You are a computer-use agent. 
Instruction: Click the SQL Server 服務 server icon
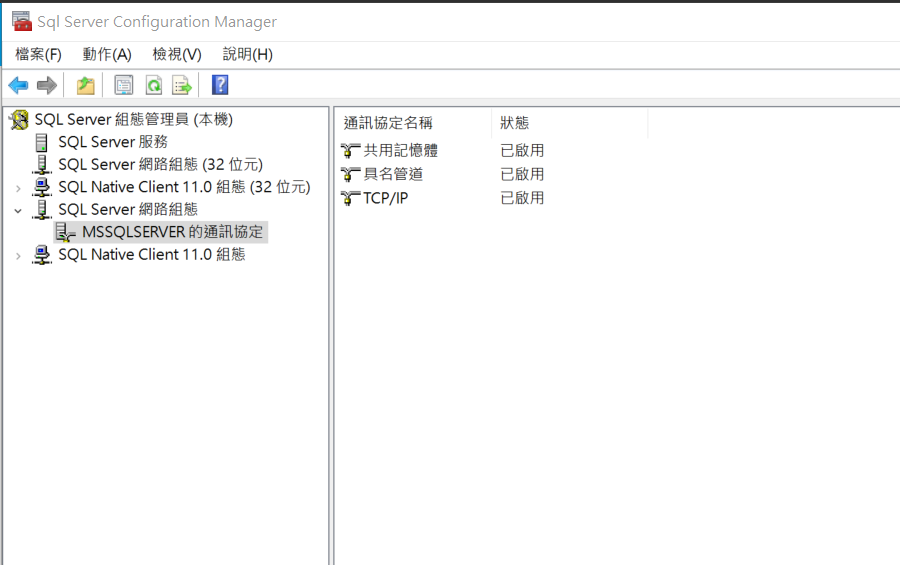(41, 142)
